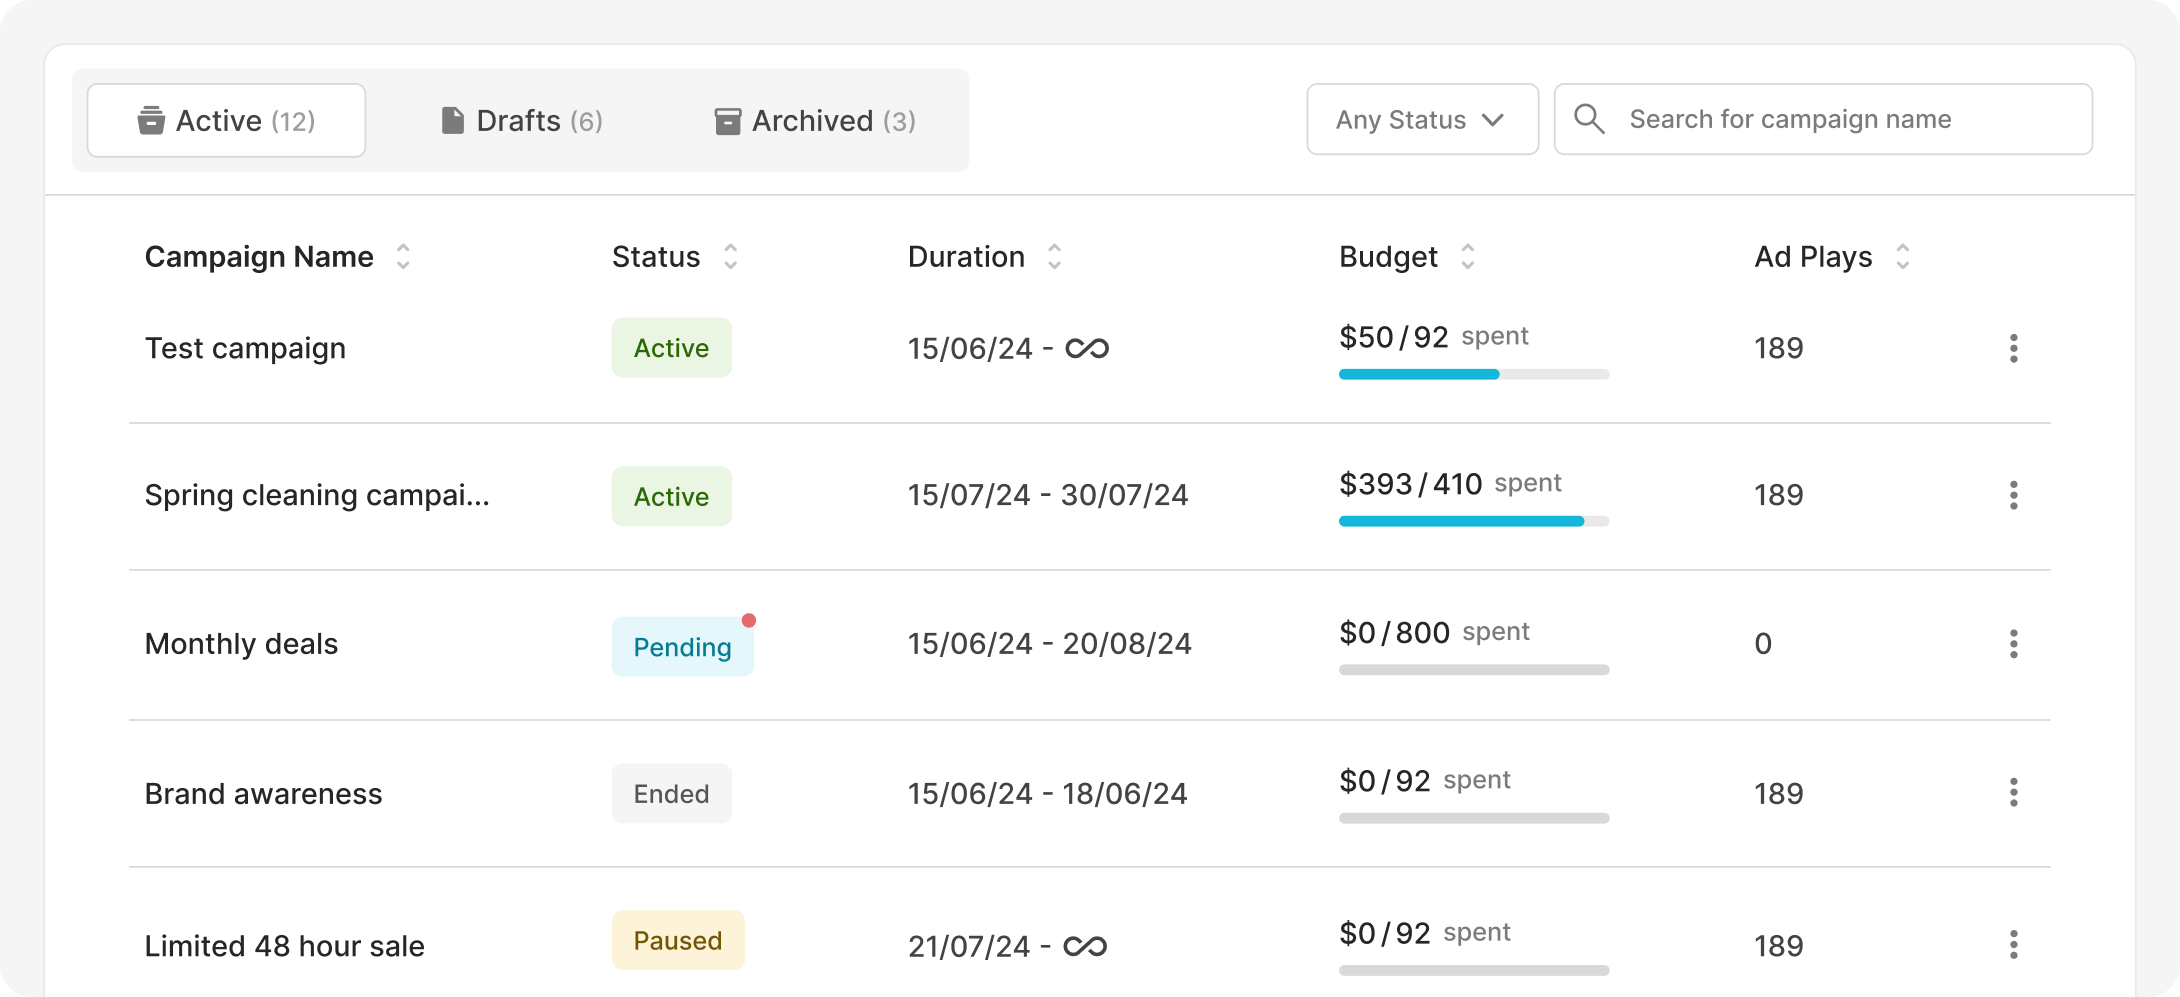Open three-dot menu for Spring cleaning campaign
The height and width of the screenshot is (997, 2180).
tap(2013, 495)
